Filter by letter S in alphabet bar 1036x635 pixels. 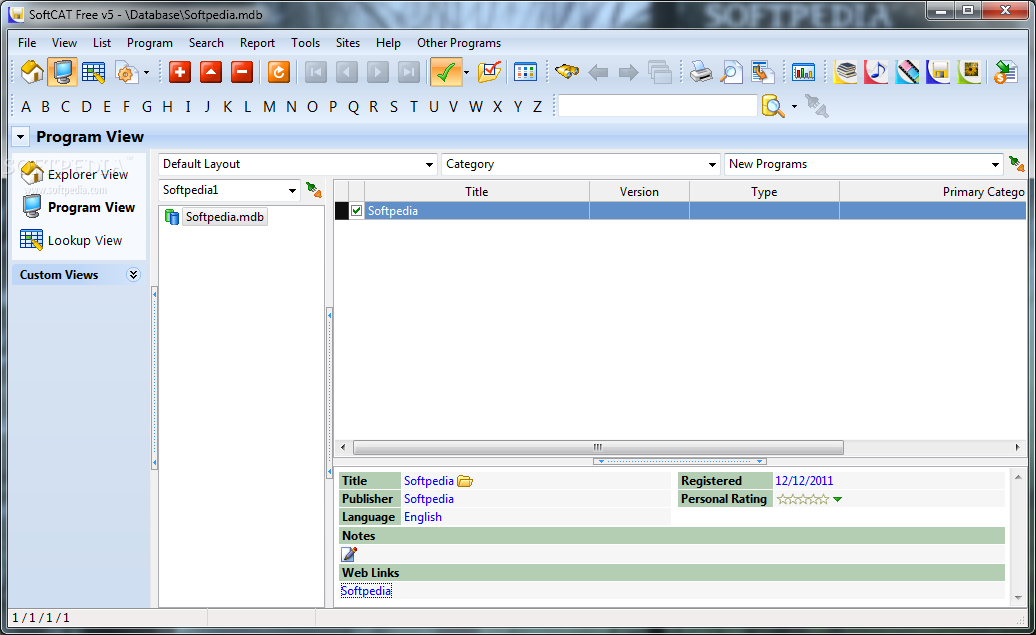pyautogui.click(x=394, y=106)
